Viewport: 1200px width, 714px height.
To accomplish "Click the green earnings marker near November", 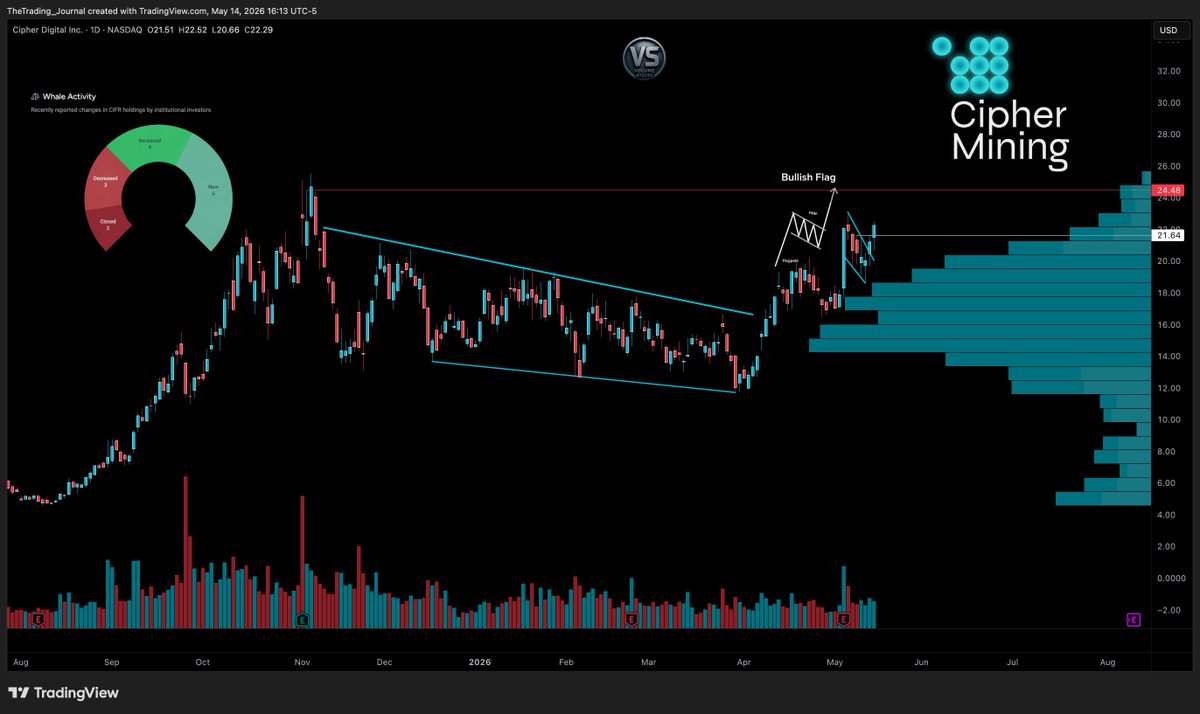I will (x=302, y=620).
